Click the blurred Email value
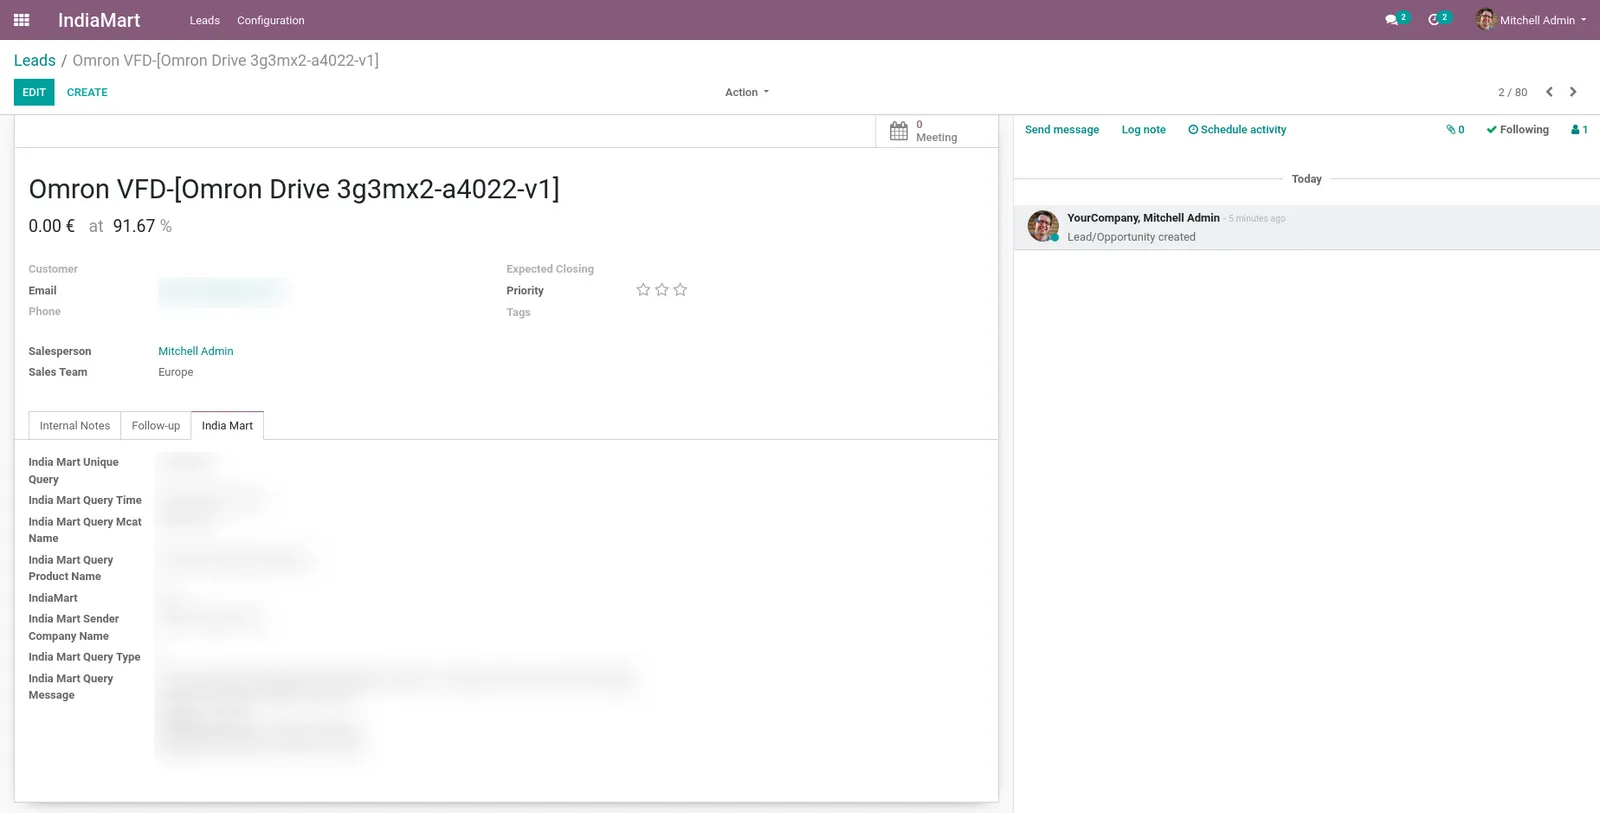Image resolution: width=1600 pixels, height=813 pixels. (x=221, y=291)
